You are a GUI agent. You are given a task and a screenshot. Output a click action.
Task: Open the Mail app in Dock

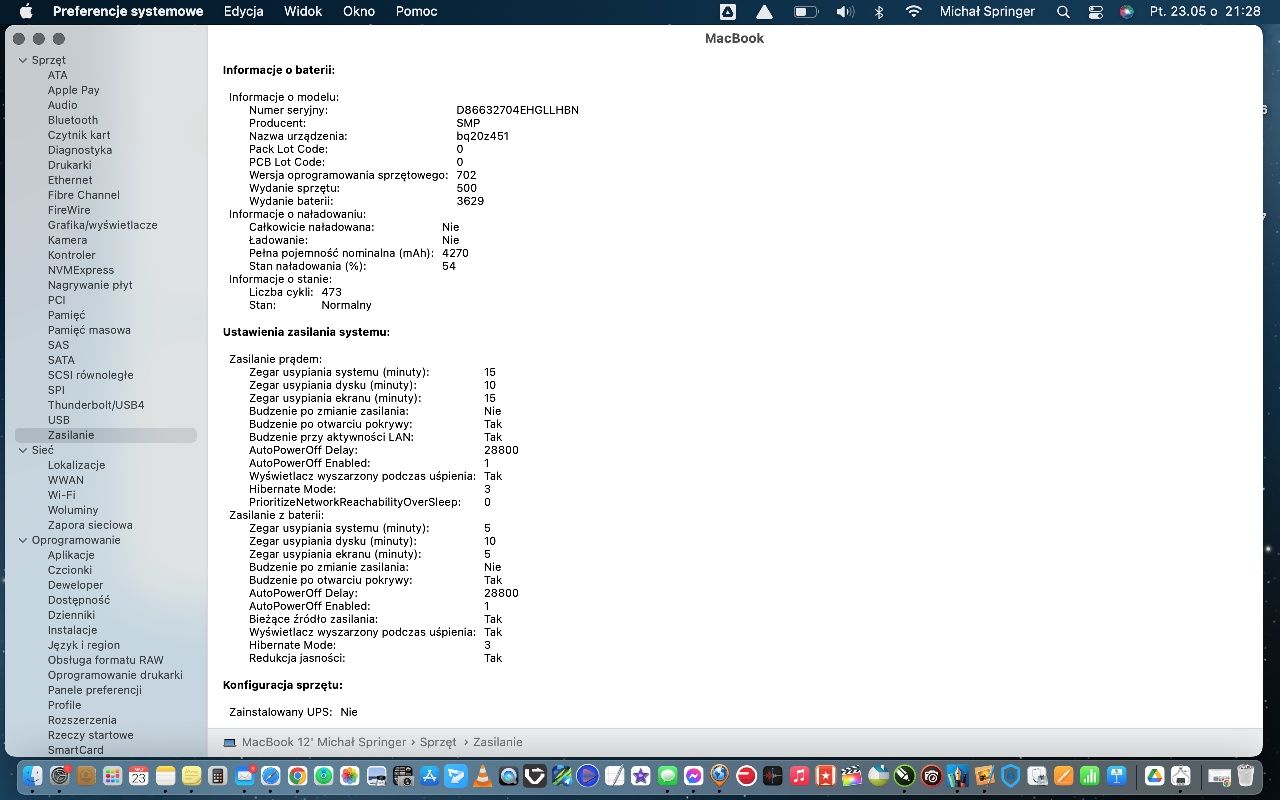244,776
